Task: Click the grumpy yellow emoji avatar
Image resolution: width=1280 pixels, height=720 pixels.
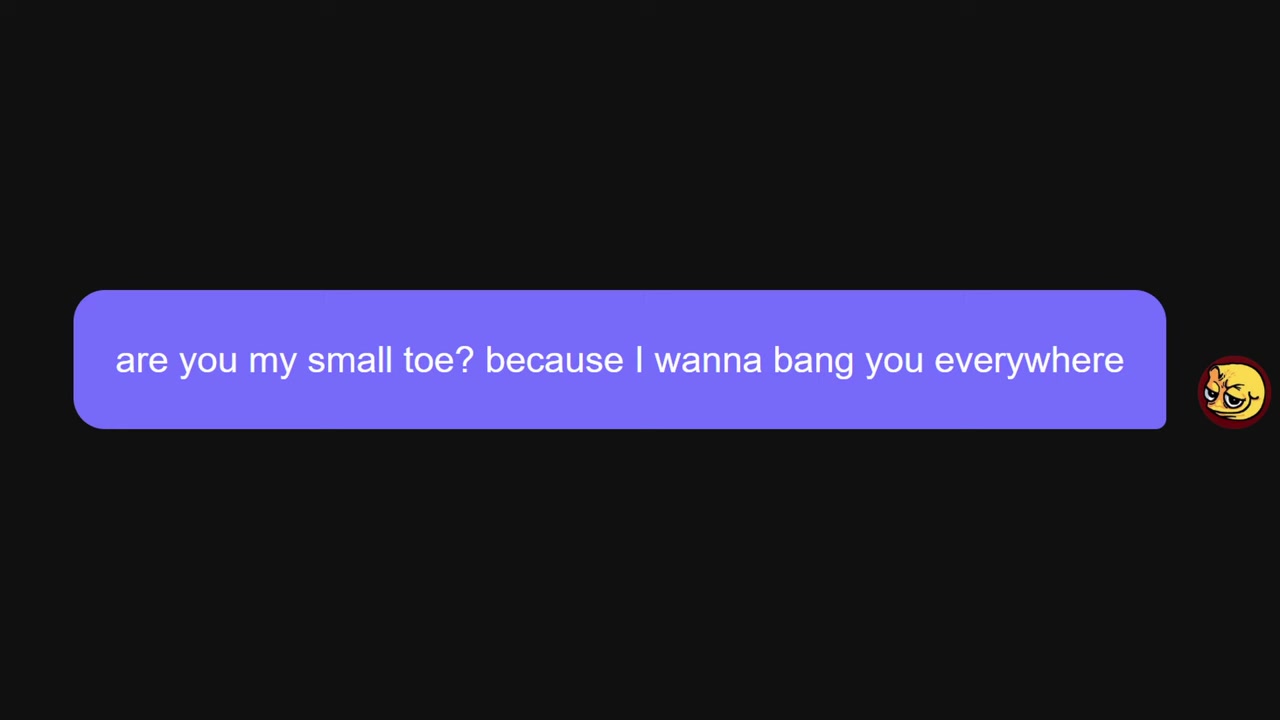Action: pos(1234,392)
